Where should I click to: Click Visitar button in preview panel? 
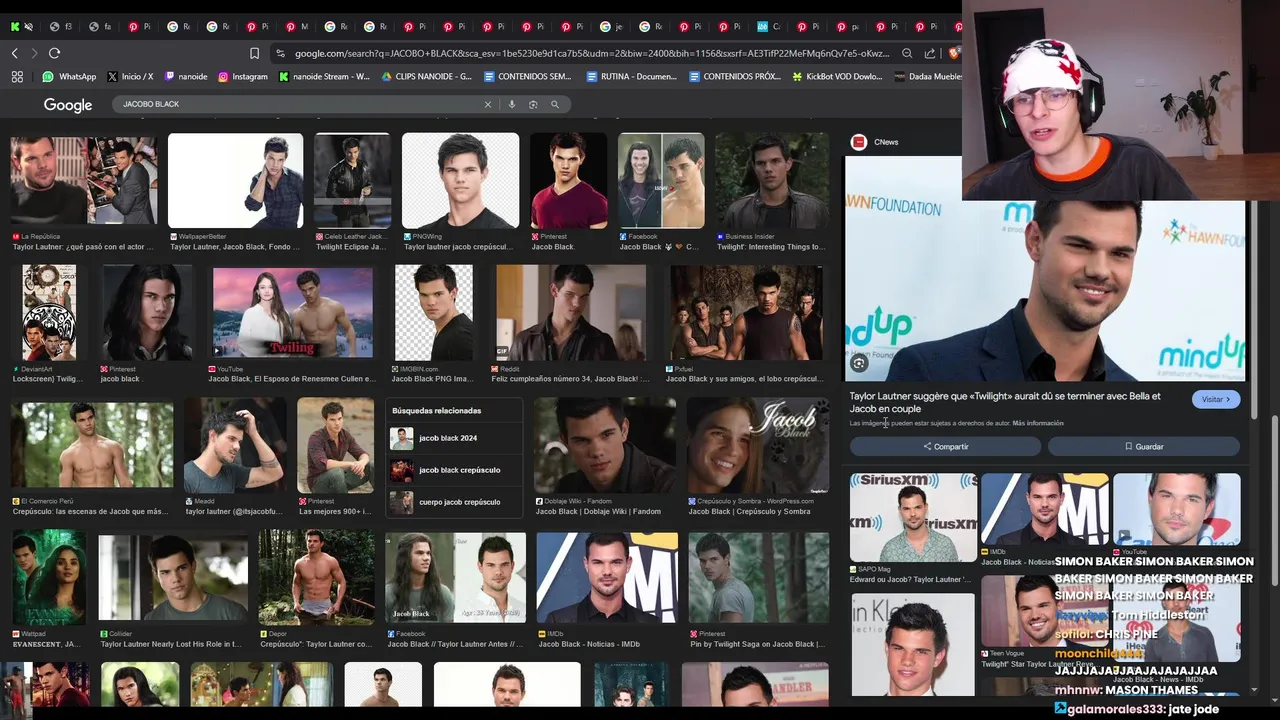click(1216, 399)
